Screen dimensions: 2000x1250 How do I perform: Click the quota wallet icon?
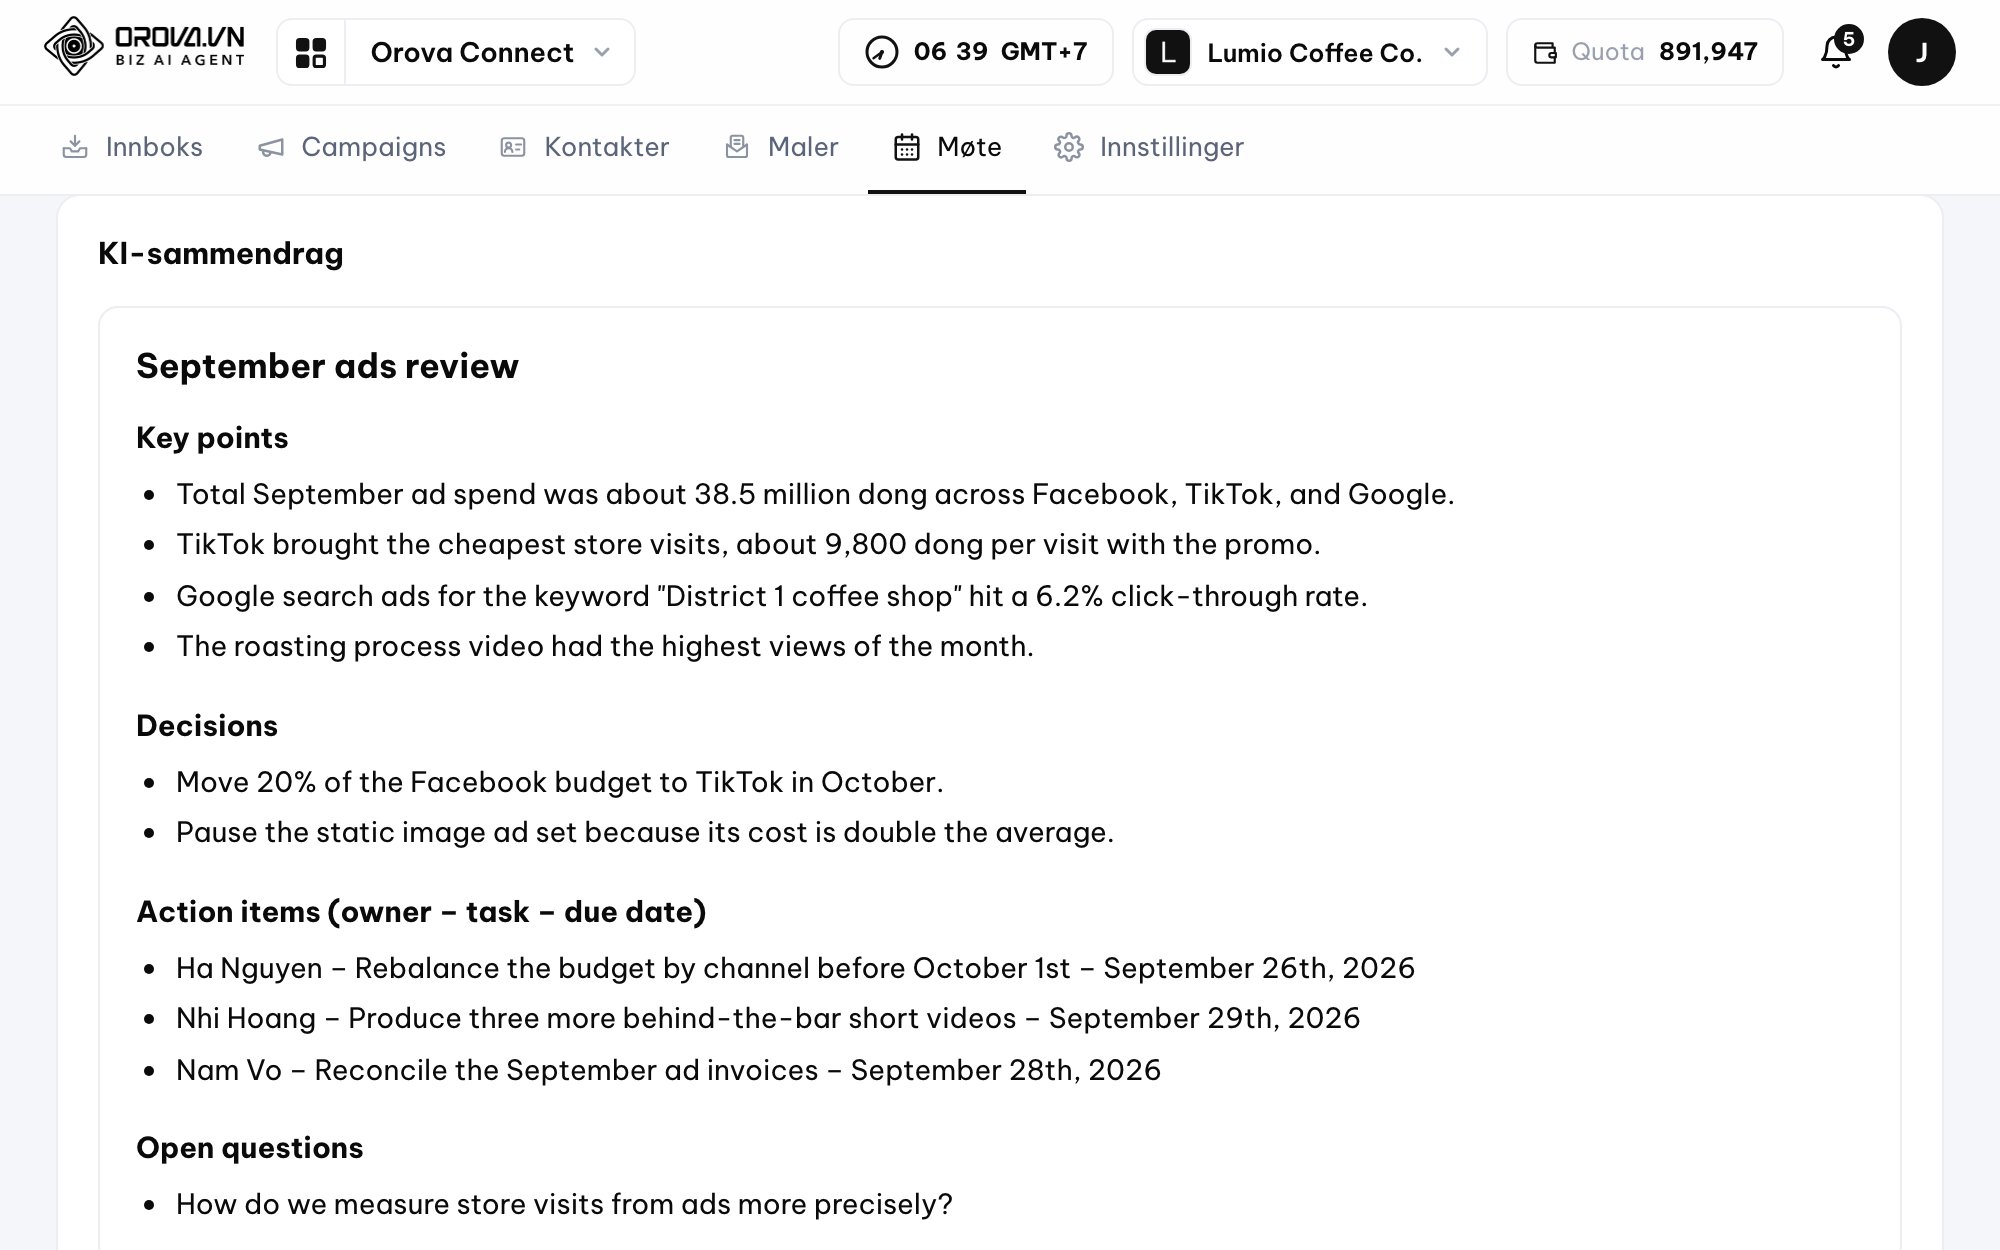[x=1545, y=53]
